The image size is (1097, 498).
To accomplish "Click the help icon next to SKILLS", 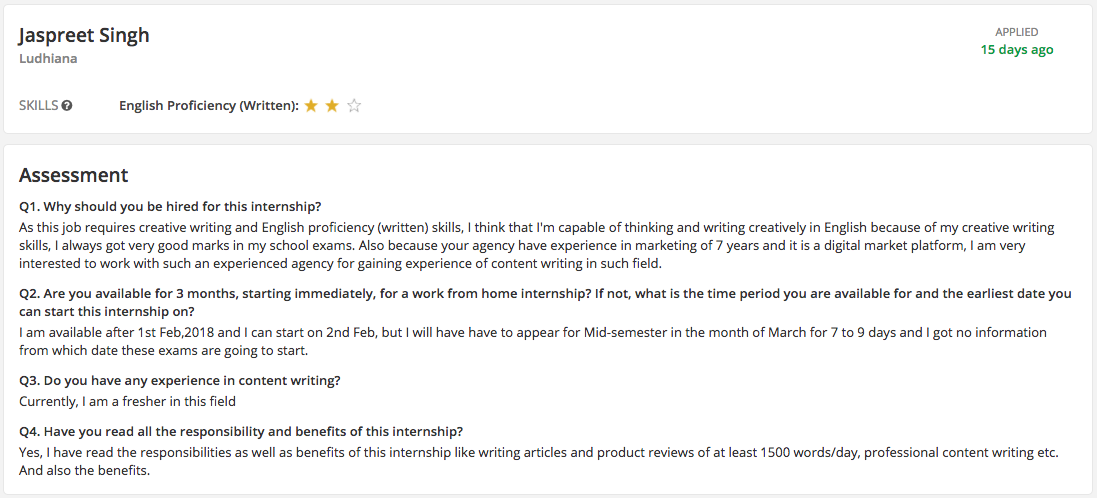I will click(x=67, y=106).
